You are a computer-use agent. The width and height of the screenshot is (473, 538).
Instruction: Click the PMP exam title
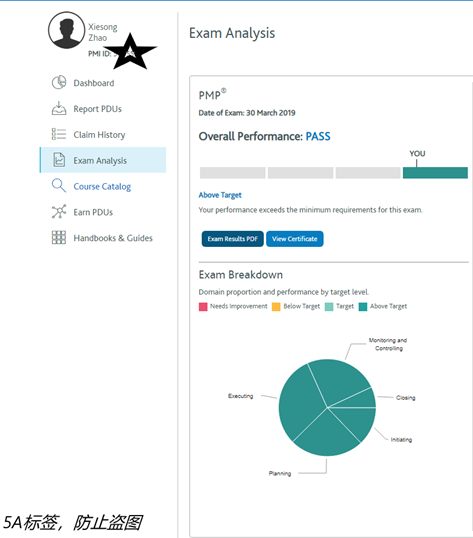point(212,94)
